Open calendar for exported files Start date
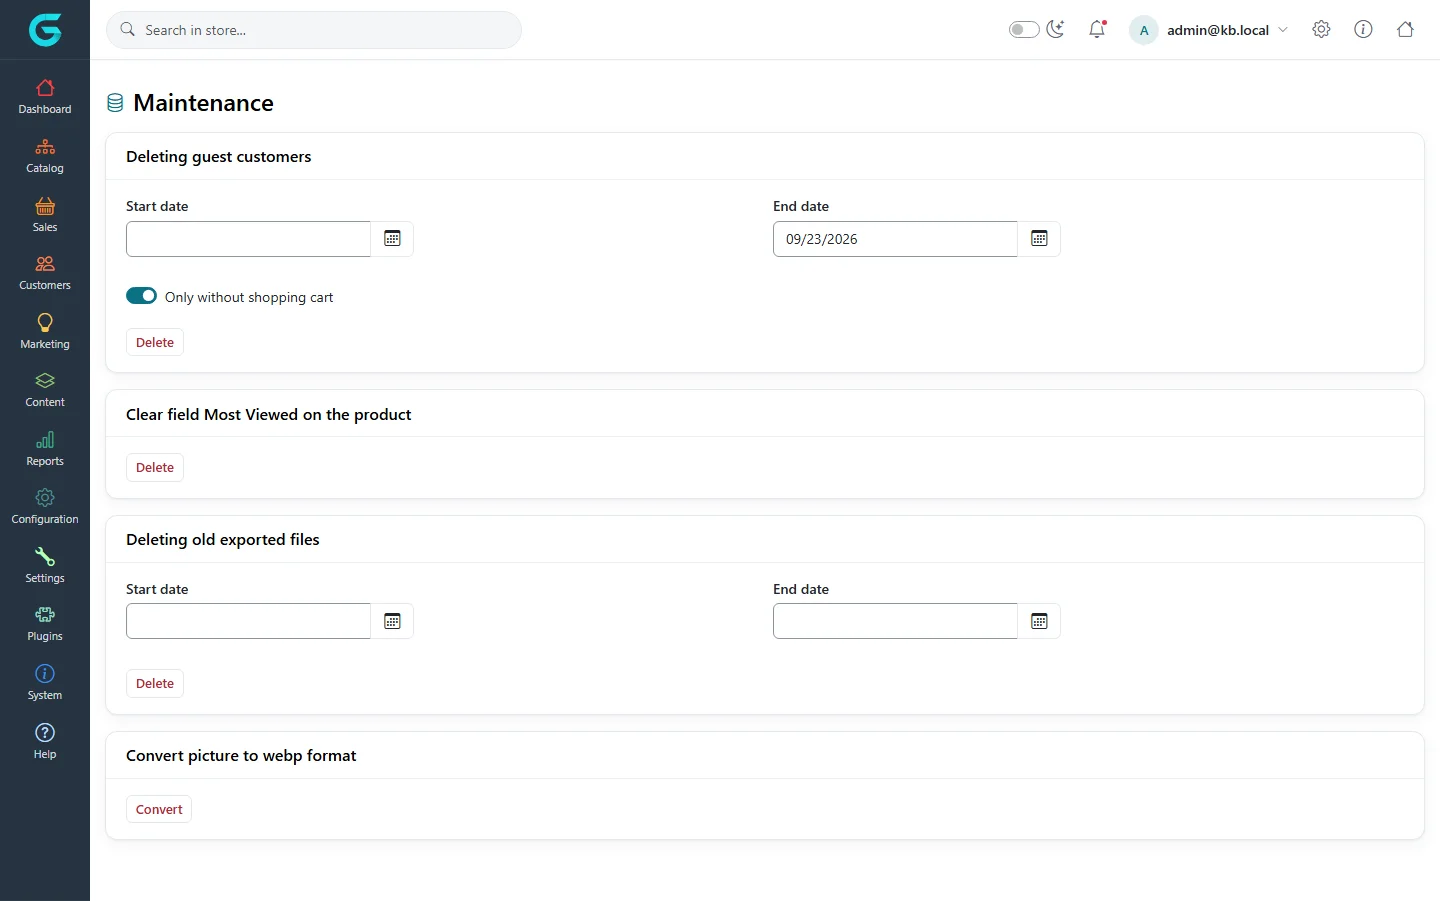Image resolution: width=1440 pixels, height=901 pixels. pyautogui.click(x=392, y=621)
